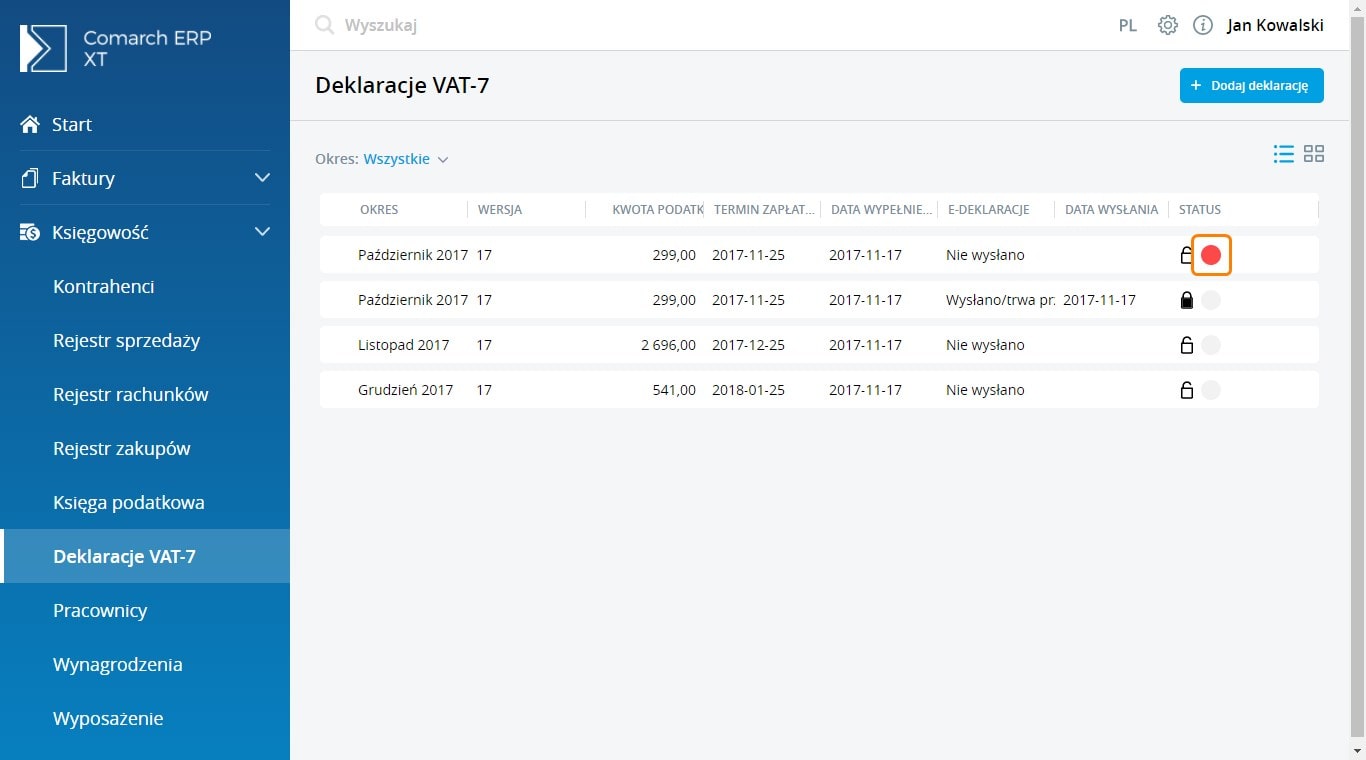Click the lock icon for Listopad 2017
This screenshot has height=760, width=1366.
tap(1187, 345)
